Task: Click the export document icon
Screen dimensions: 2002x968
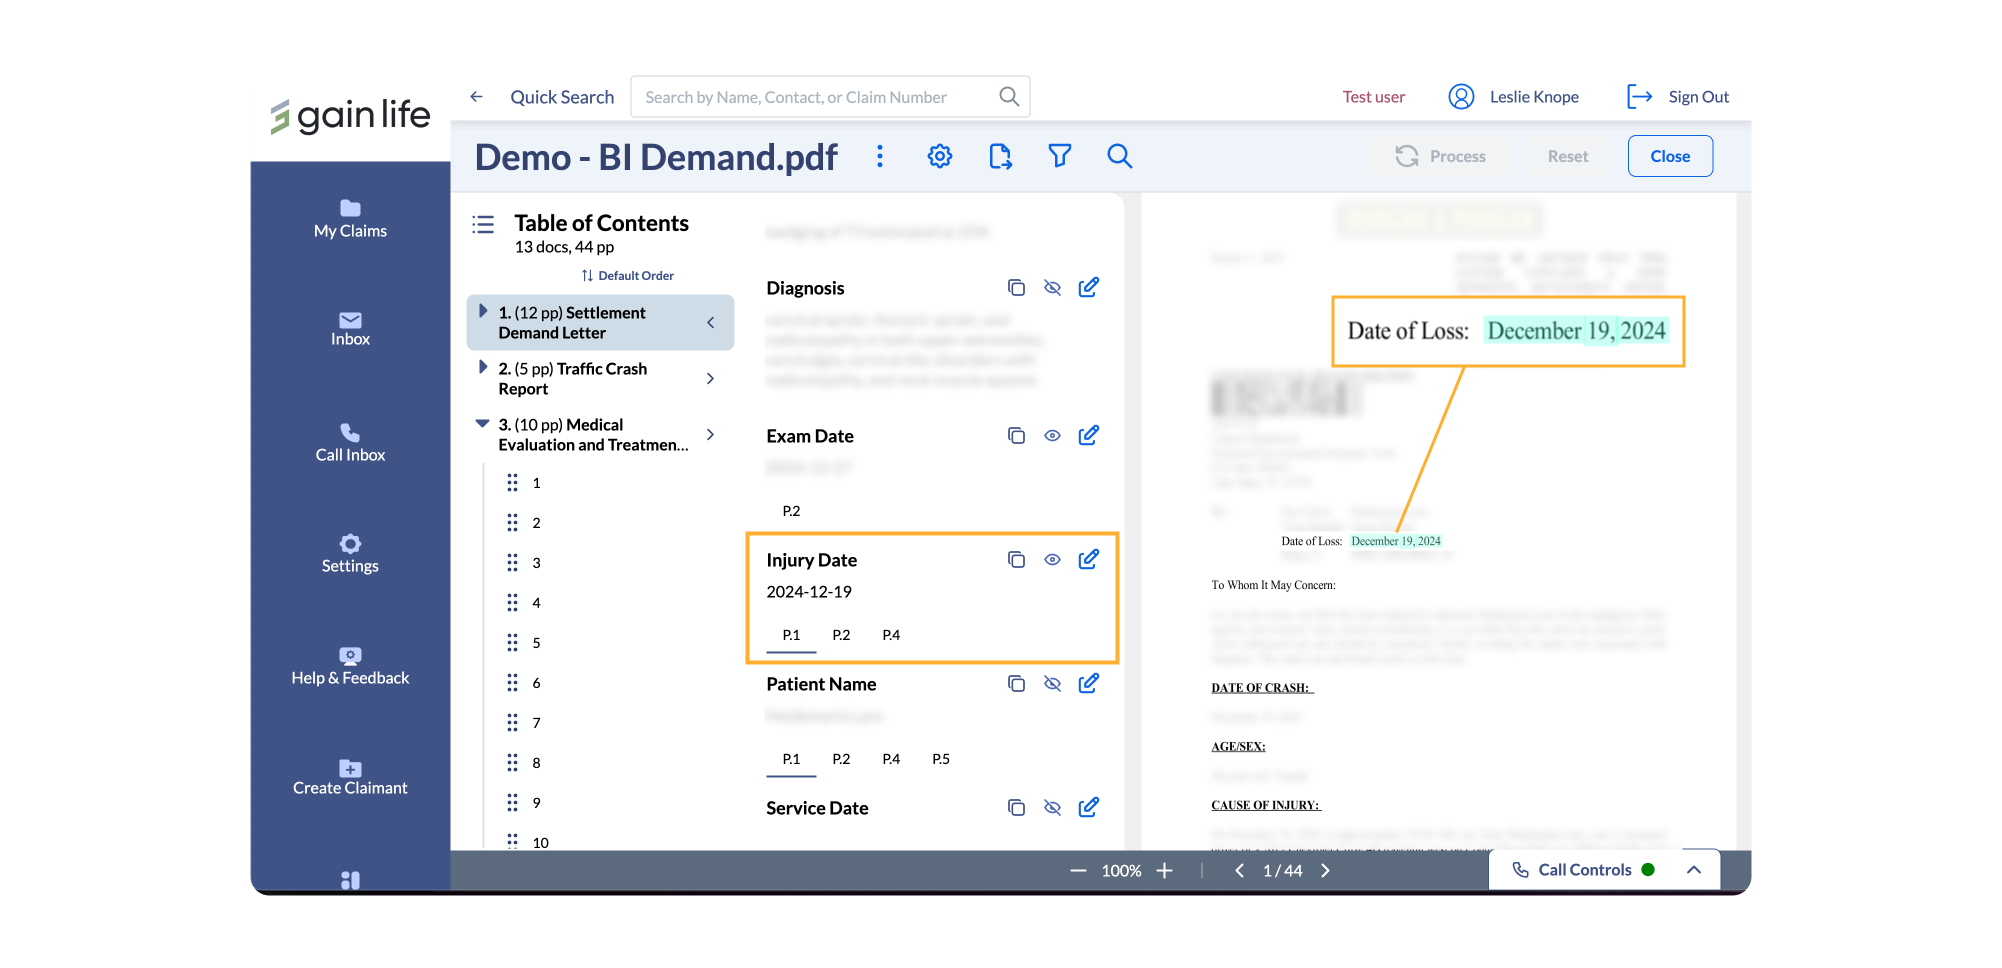Action: [1000, 156]
